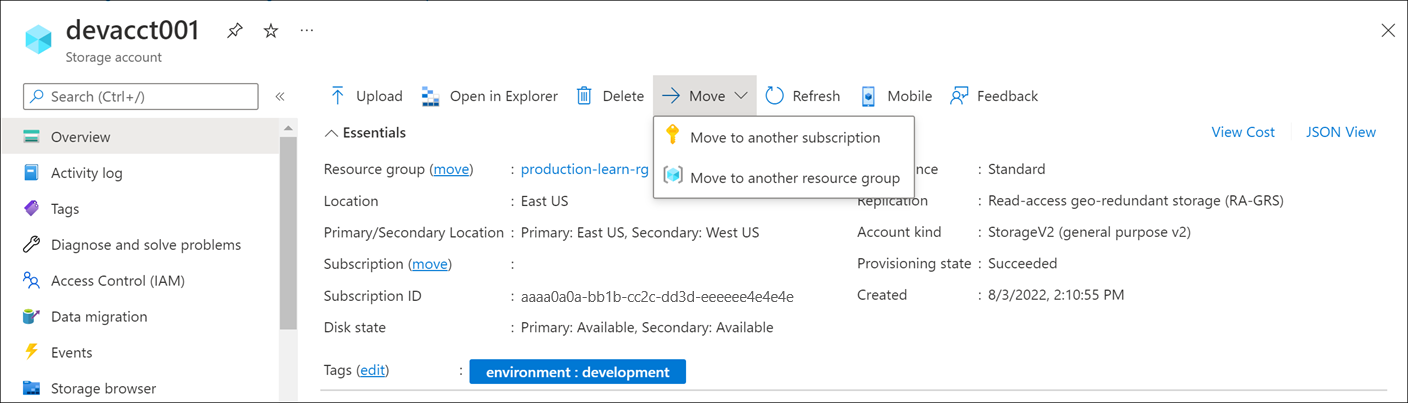Click the sidebar scrollbar up arrow
Screen dimensions: 1408x403
pos(288,128)
